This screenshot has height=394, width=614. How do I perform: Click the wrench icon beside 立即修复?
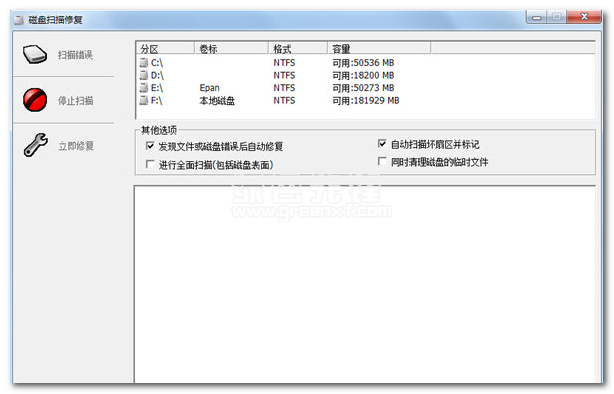tap(36, 145)
